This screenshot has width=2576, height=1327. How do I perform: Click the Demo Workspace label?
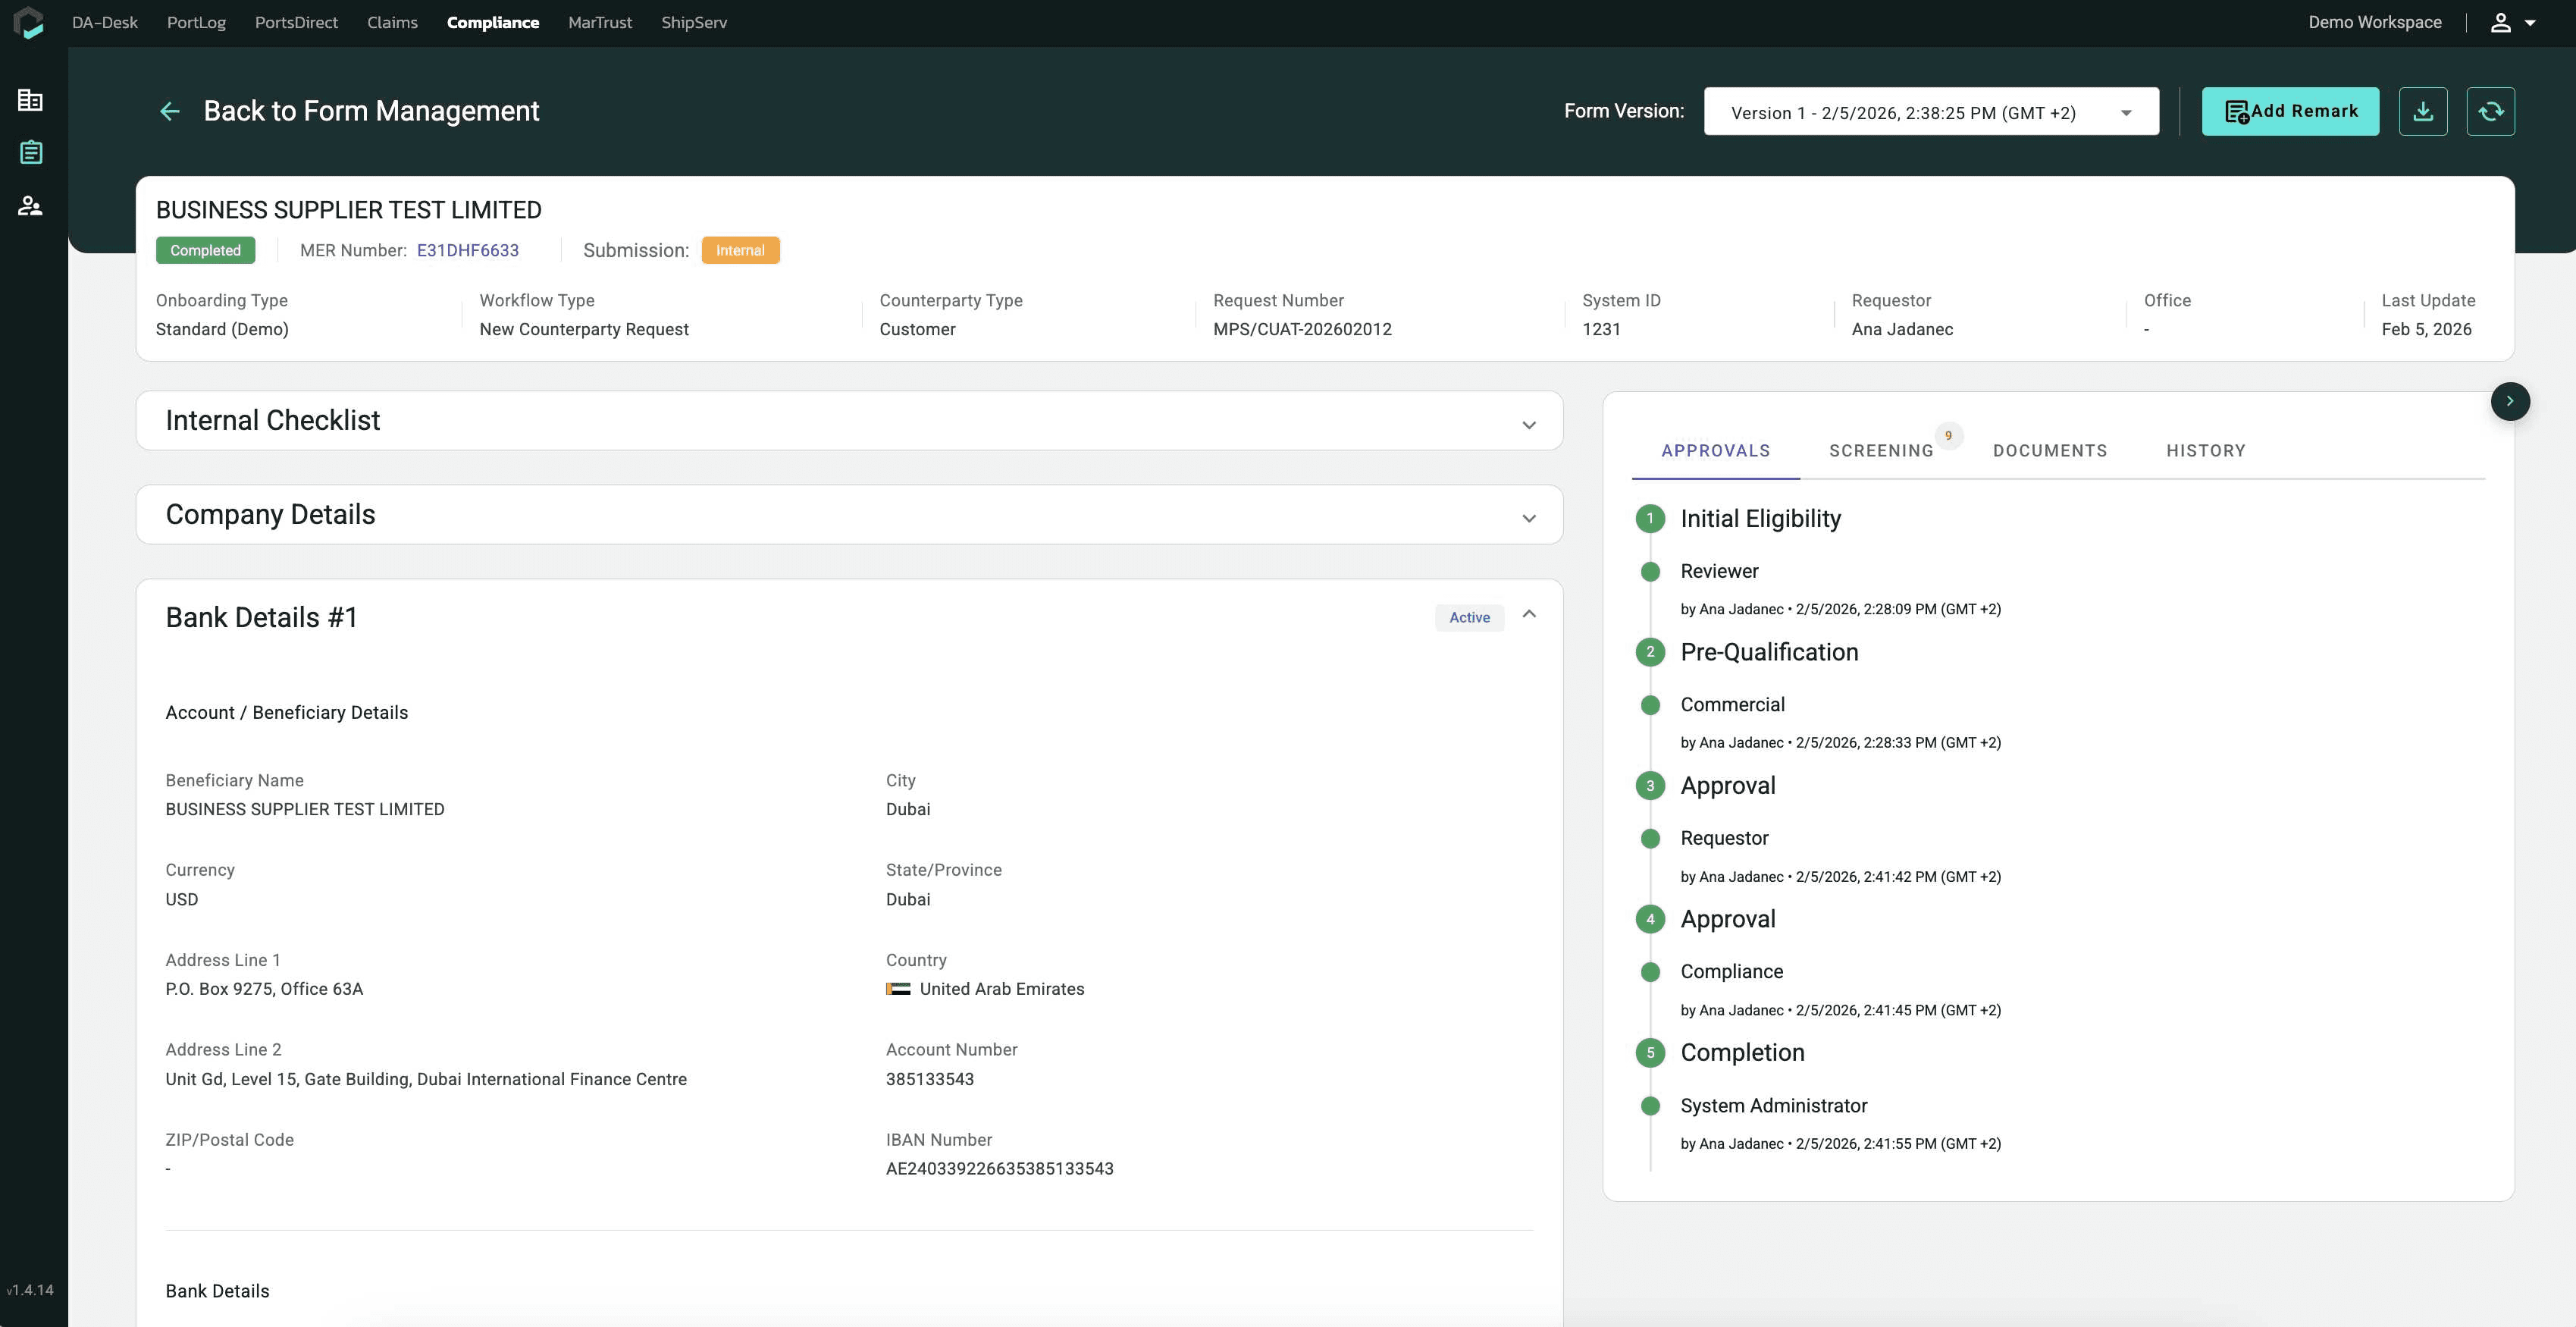tap(2375, 22)
